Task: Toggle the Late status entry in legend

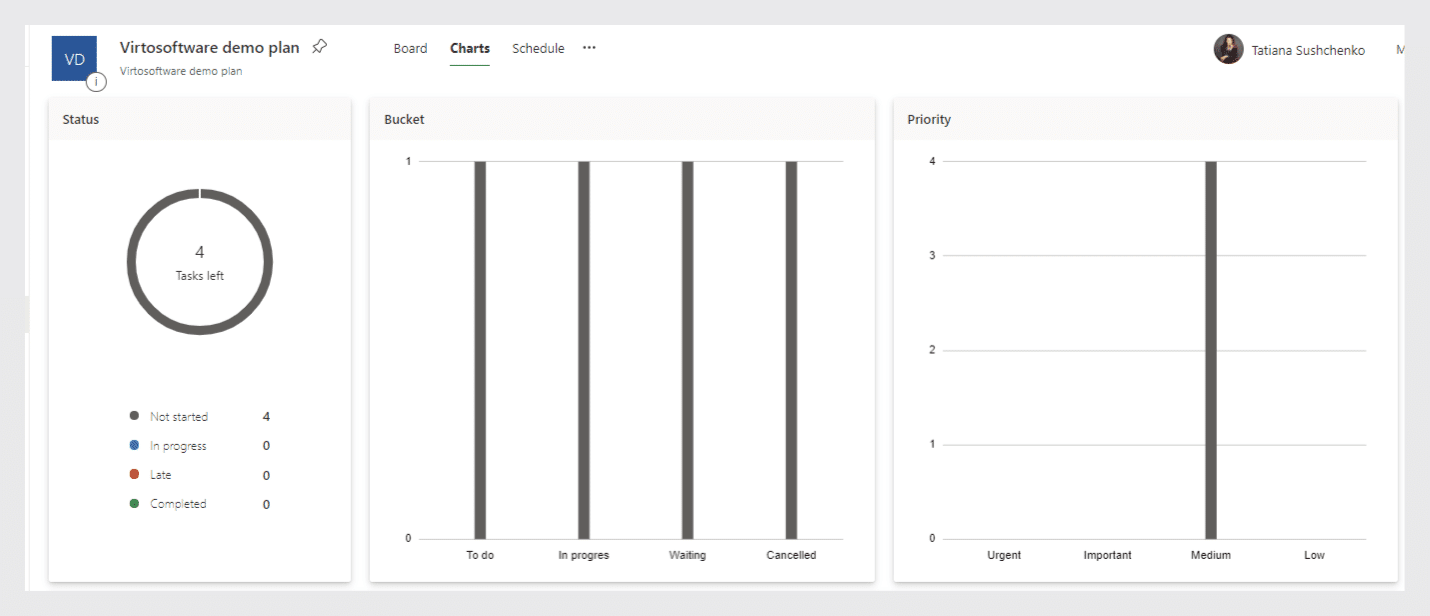Action: click(x=159, y=474)
